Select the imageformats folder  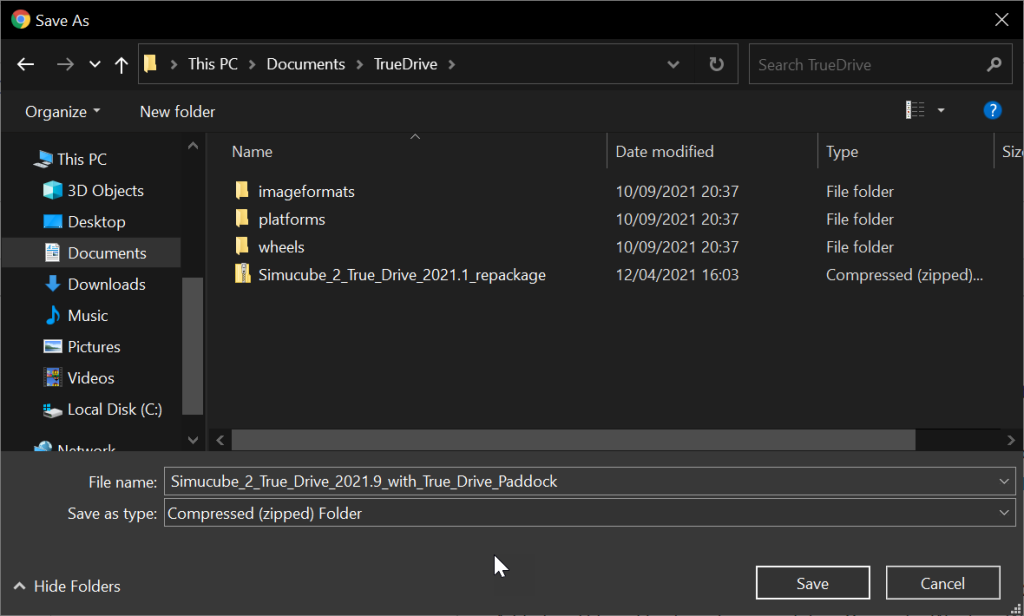pos(306,191)
